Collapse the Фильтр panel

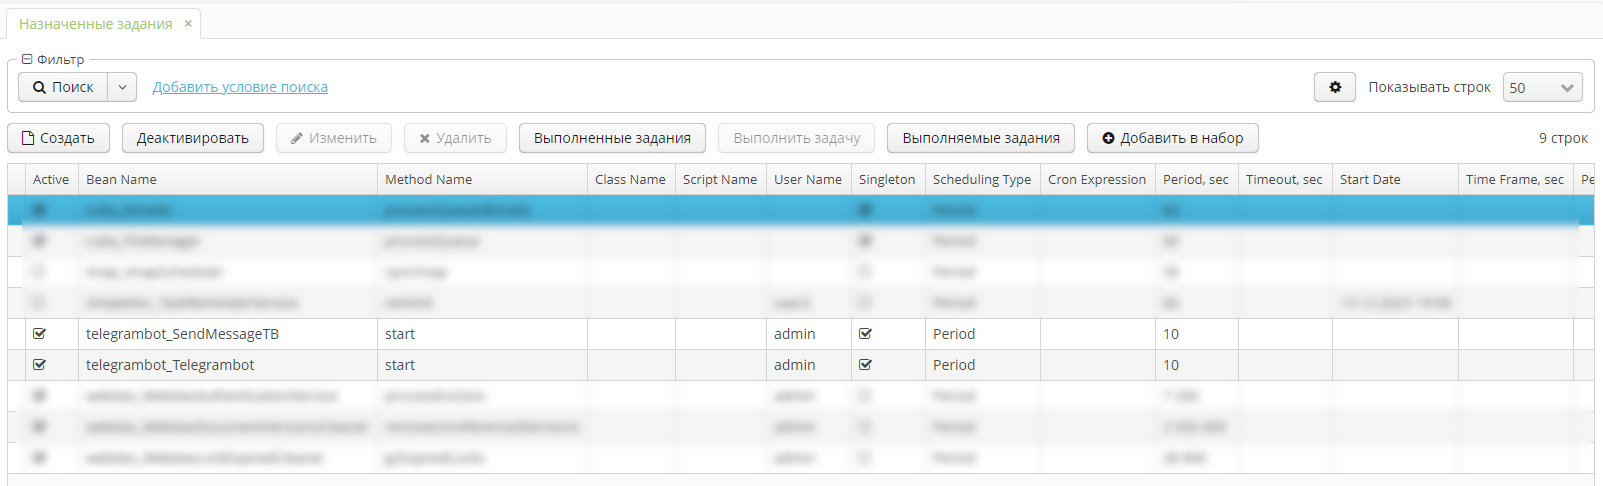click(x=27, y=59)
